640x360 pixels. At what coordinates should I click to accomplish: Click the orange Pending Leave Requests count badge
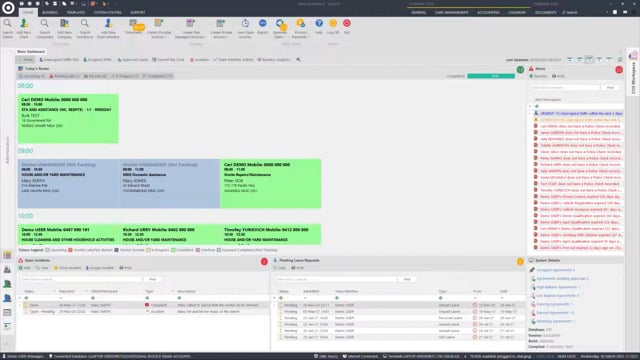tap(520, 261)
